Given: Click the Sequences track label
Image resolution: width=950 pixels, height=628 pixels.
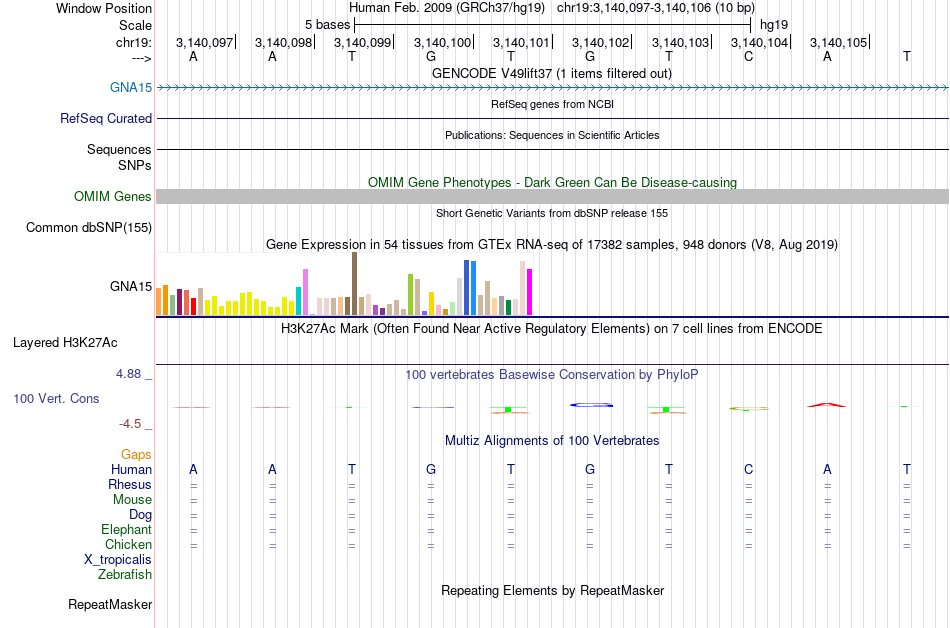Looking at the screenshot, I should point(119,149).
